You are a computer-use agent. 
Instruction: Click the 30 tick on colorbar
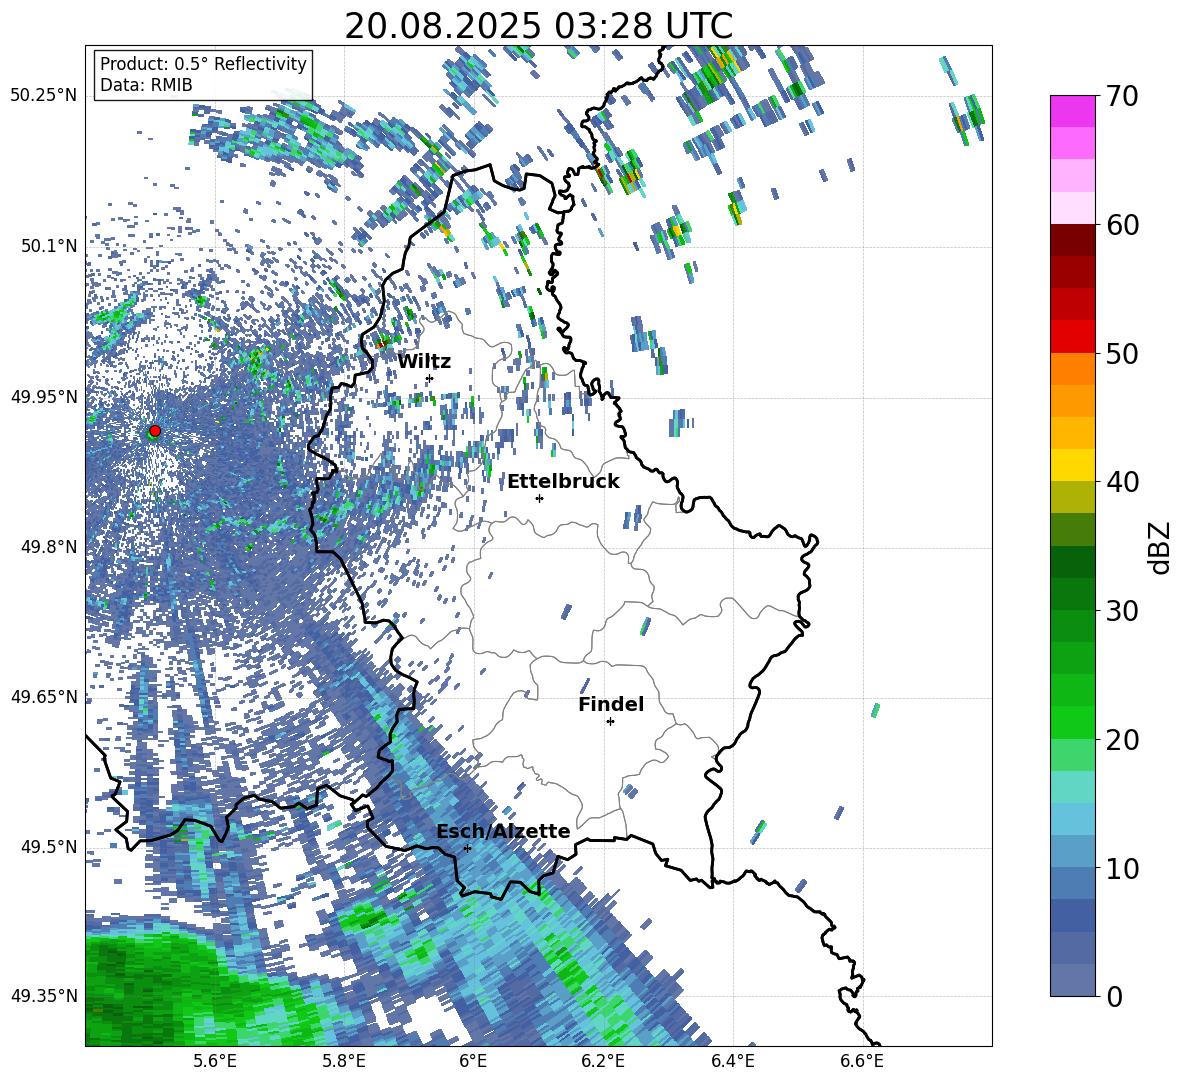tap(1122, 611)
